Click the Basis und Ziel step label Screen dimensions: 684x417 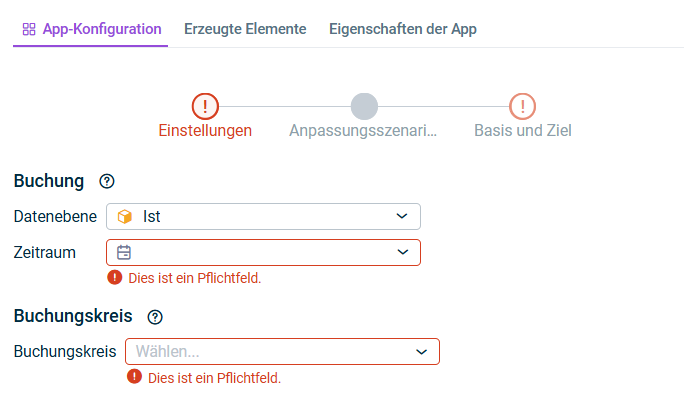click(523, 131)
